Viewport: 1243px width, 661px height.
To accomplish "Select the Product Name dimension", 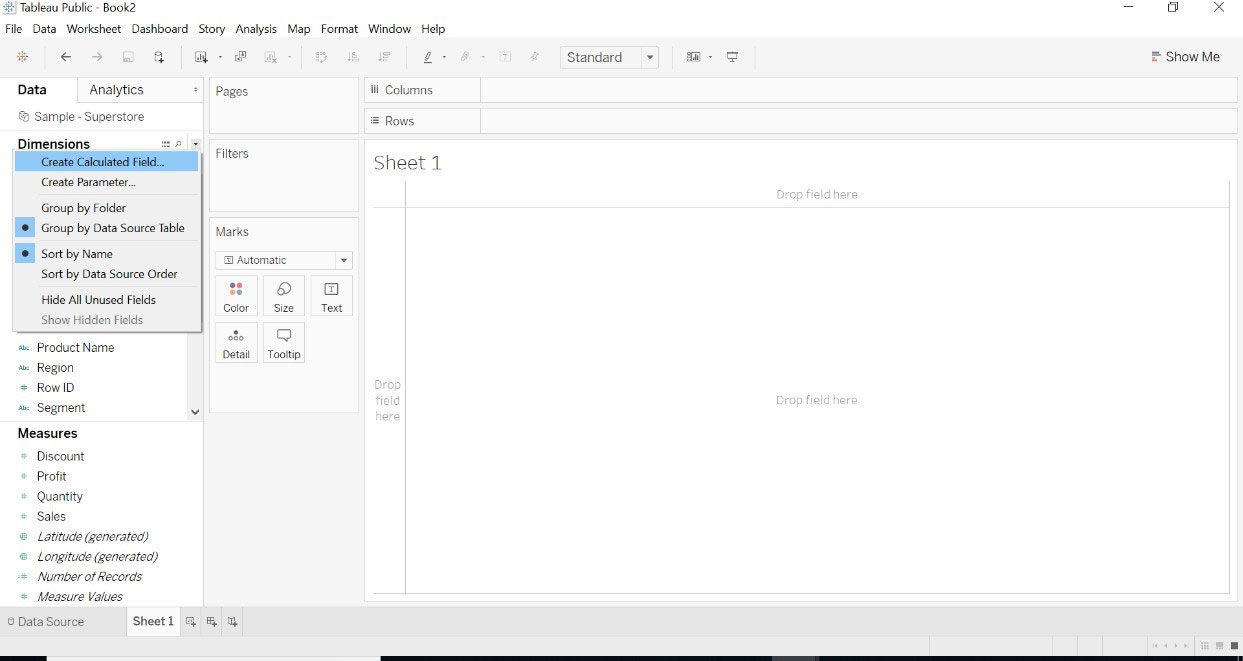I will [75, 348].
